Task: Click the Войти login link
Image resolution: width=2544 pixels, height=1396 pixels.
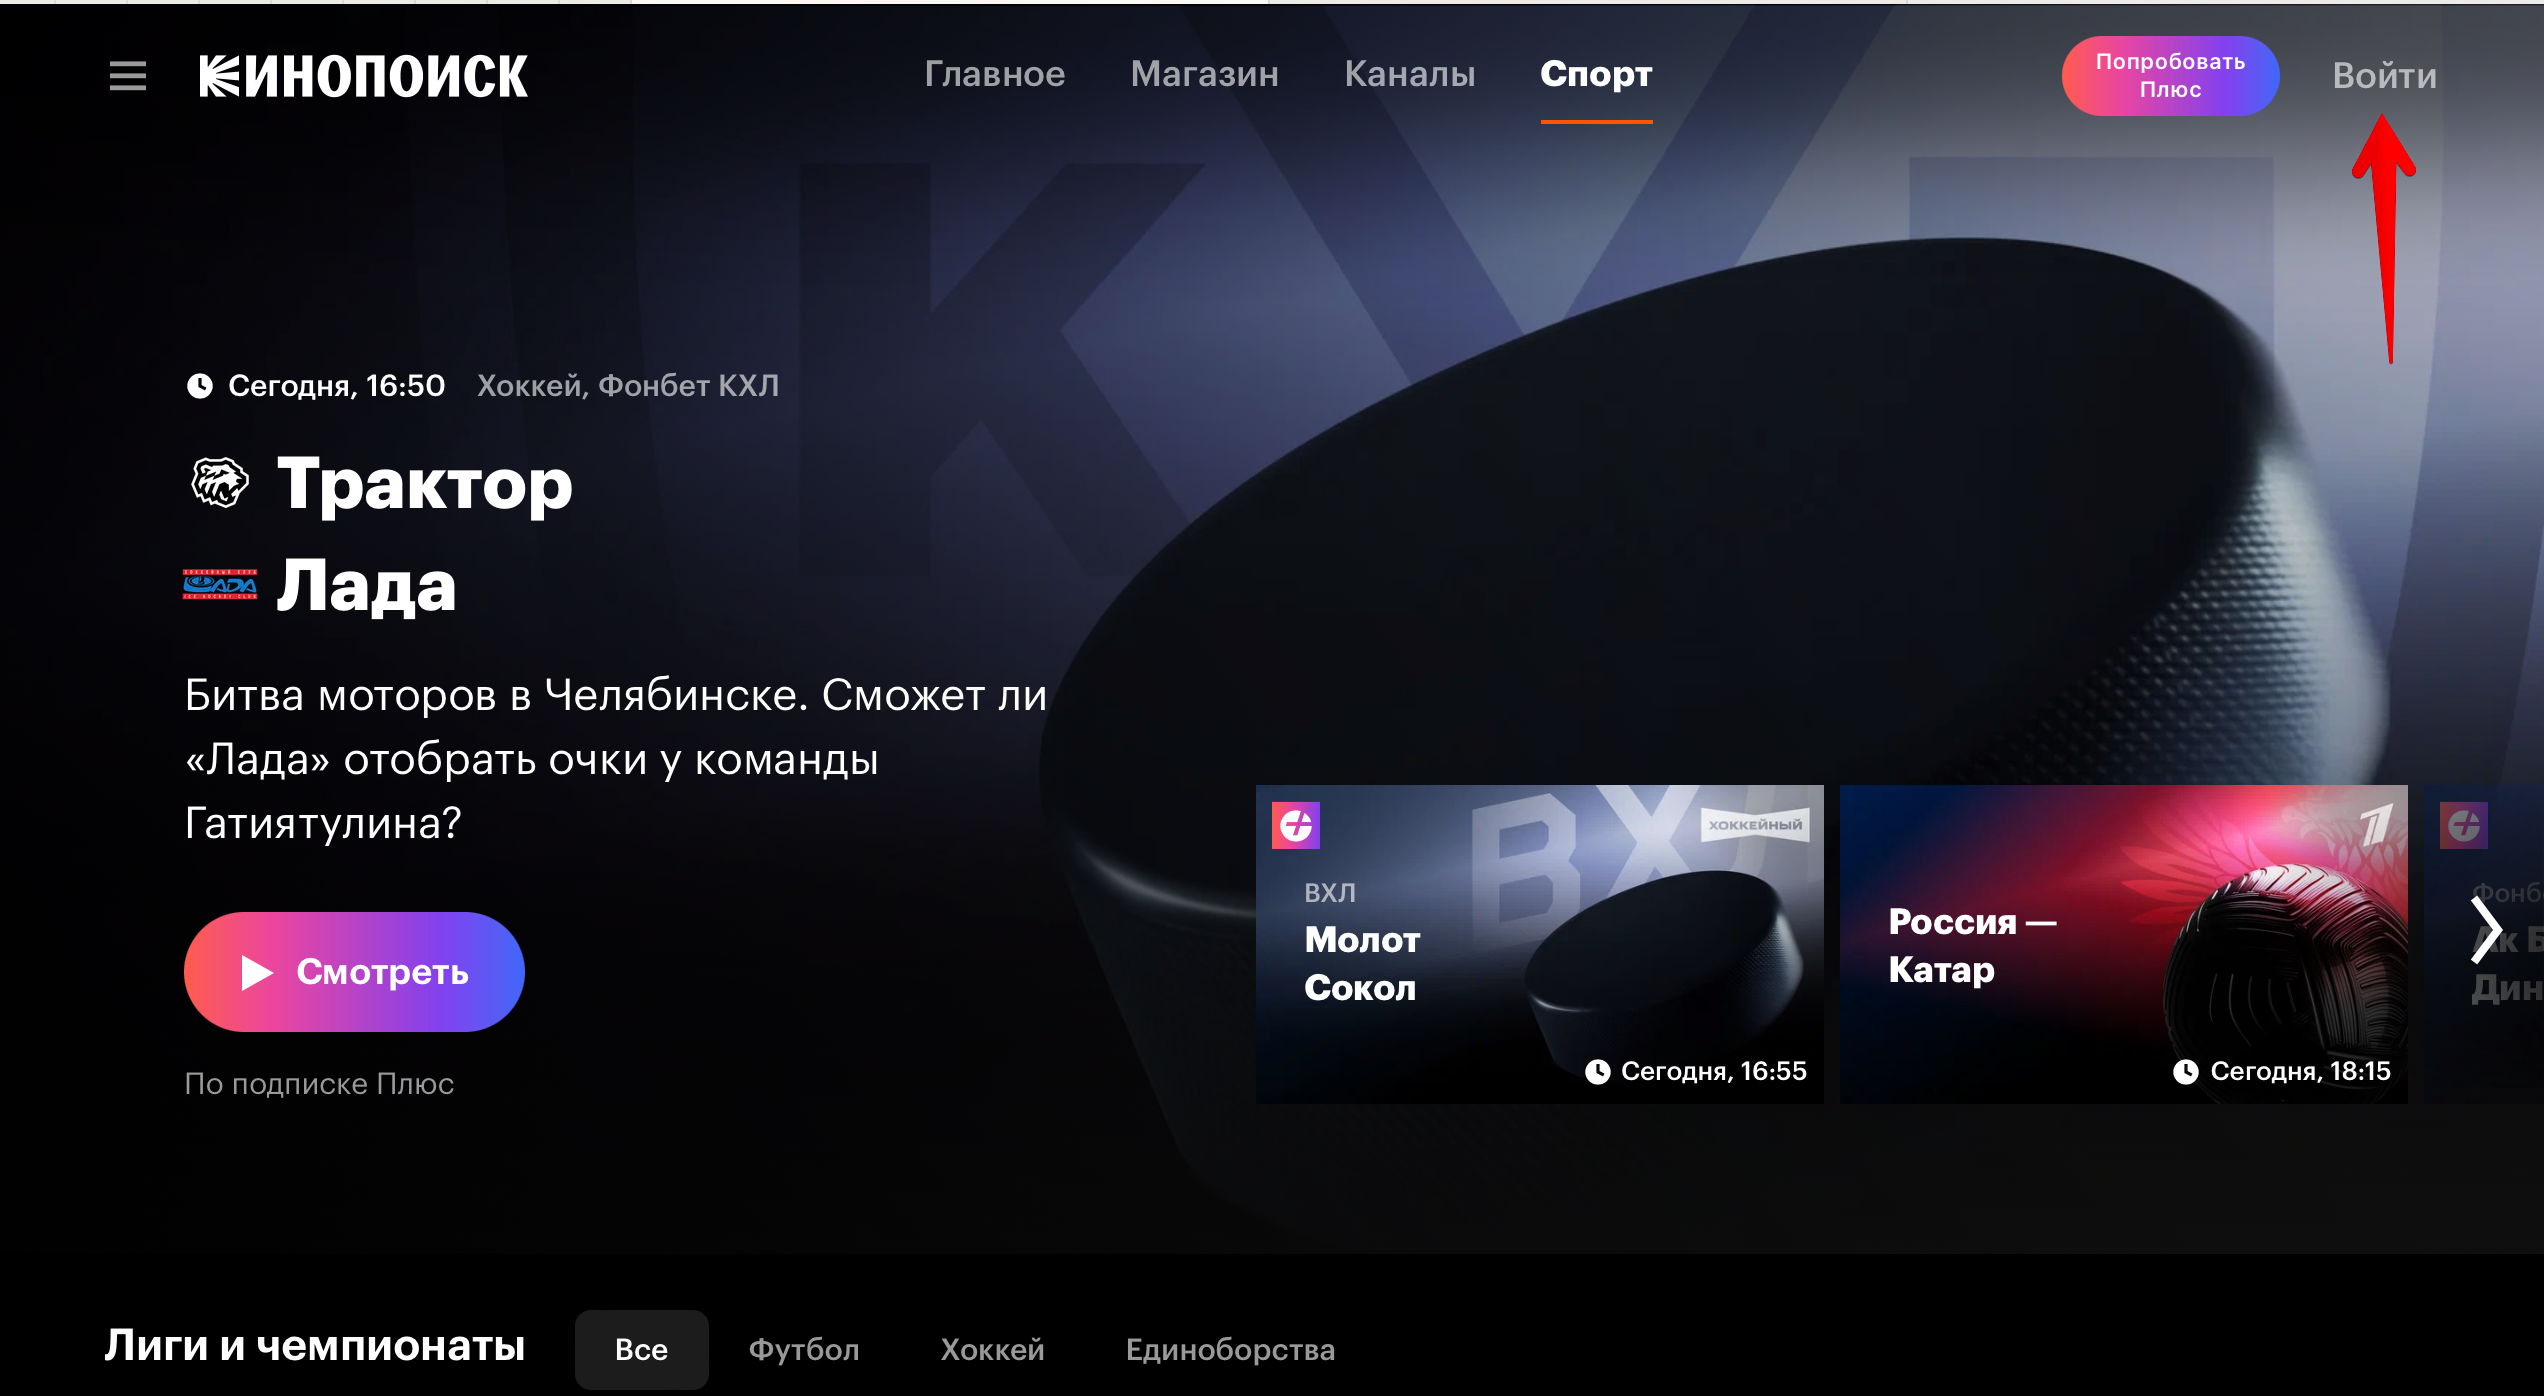Action: click(2384, 76)
